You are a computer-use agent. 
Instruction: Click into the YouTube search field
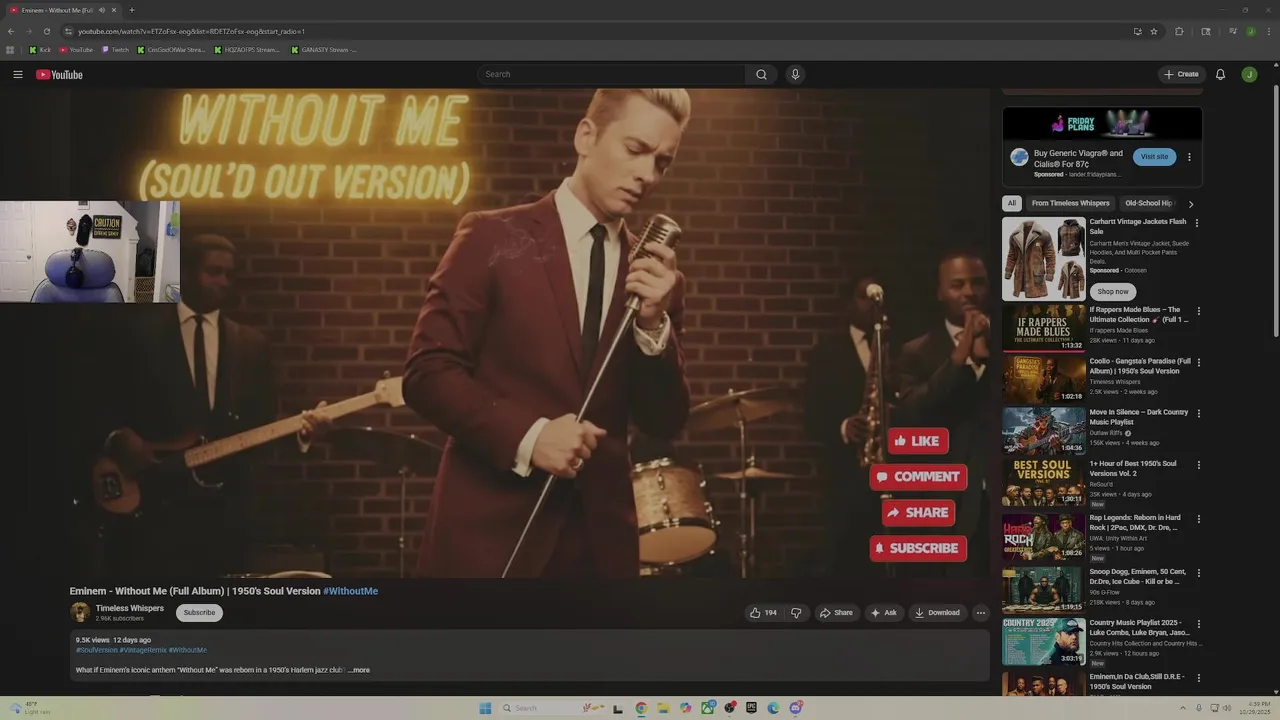[612, 74]
